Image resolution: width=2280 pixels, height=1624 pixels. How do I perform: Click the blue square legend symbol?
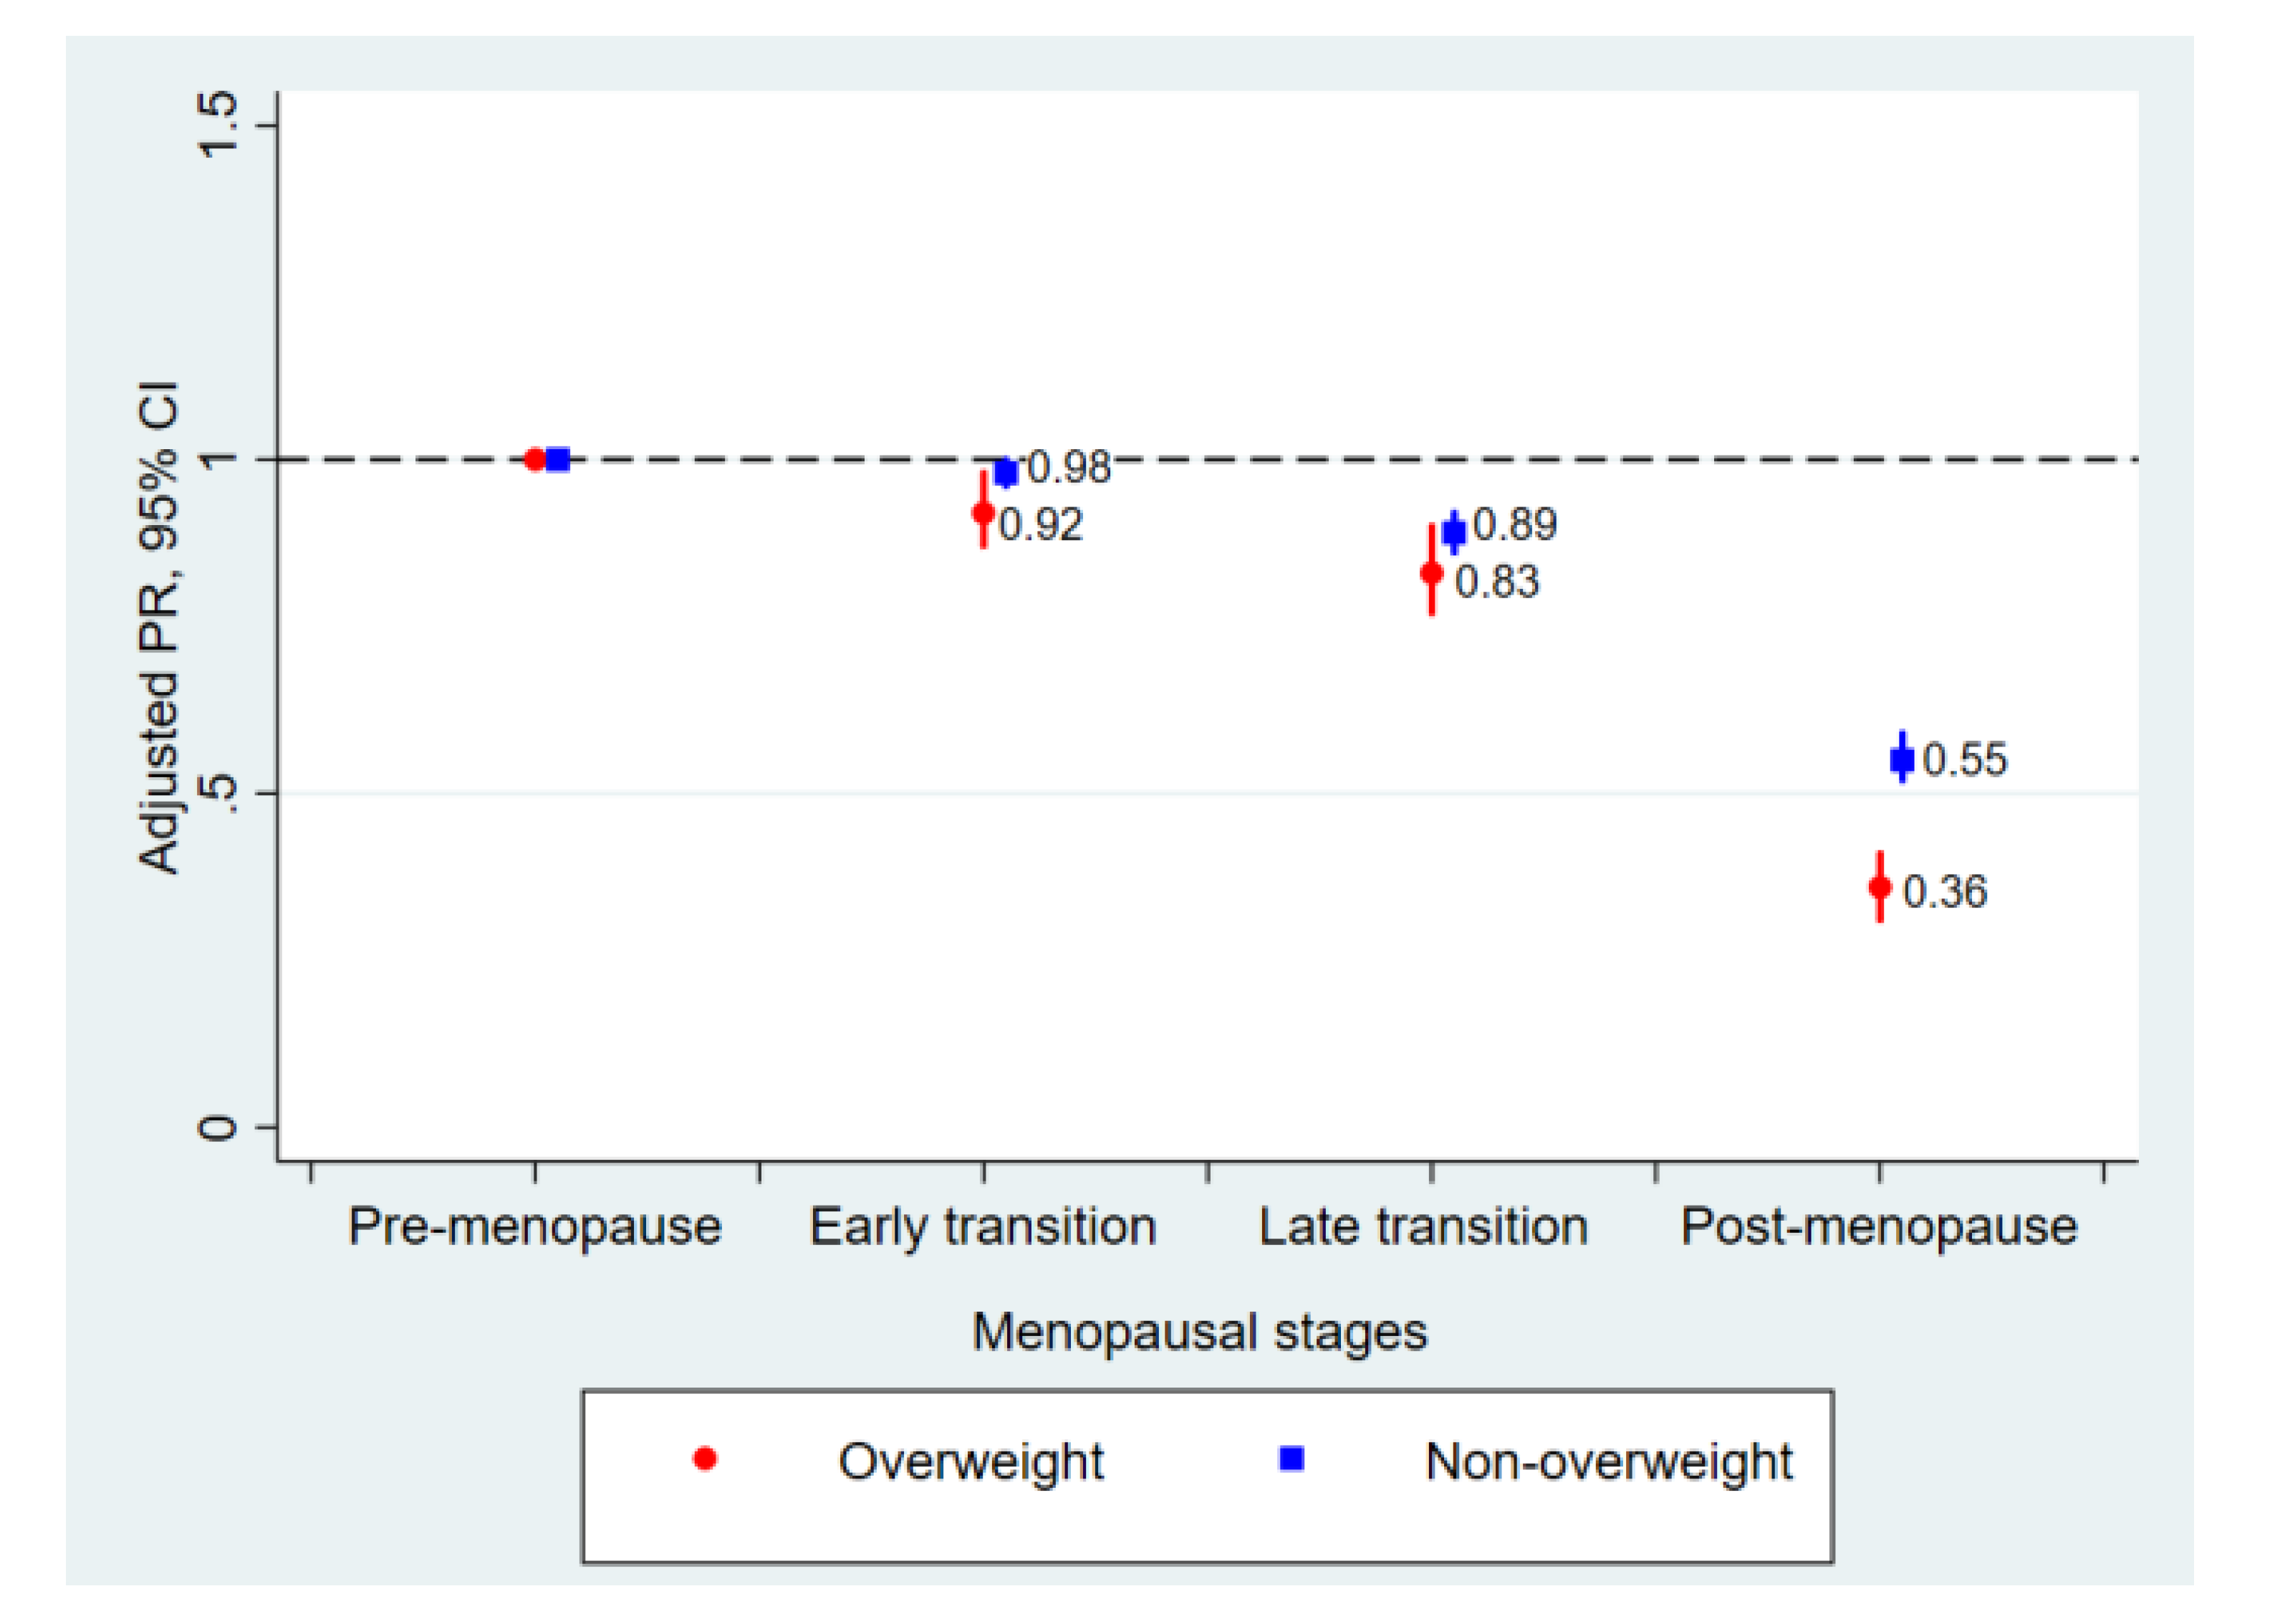coord(1292,1459)
